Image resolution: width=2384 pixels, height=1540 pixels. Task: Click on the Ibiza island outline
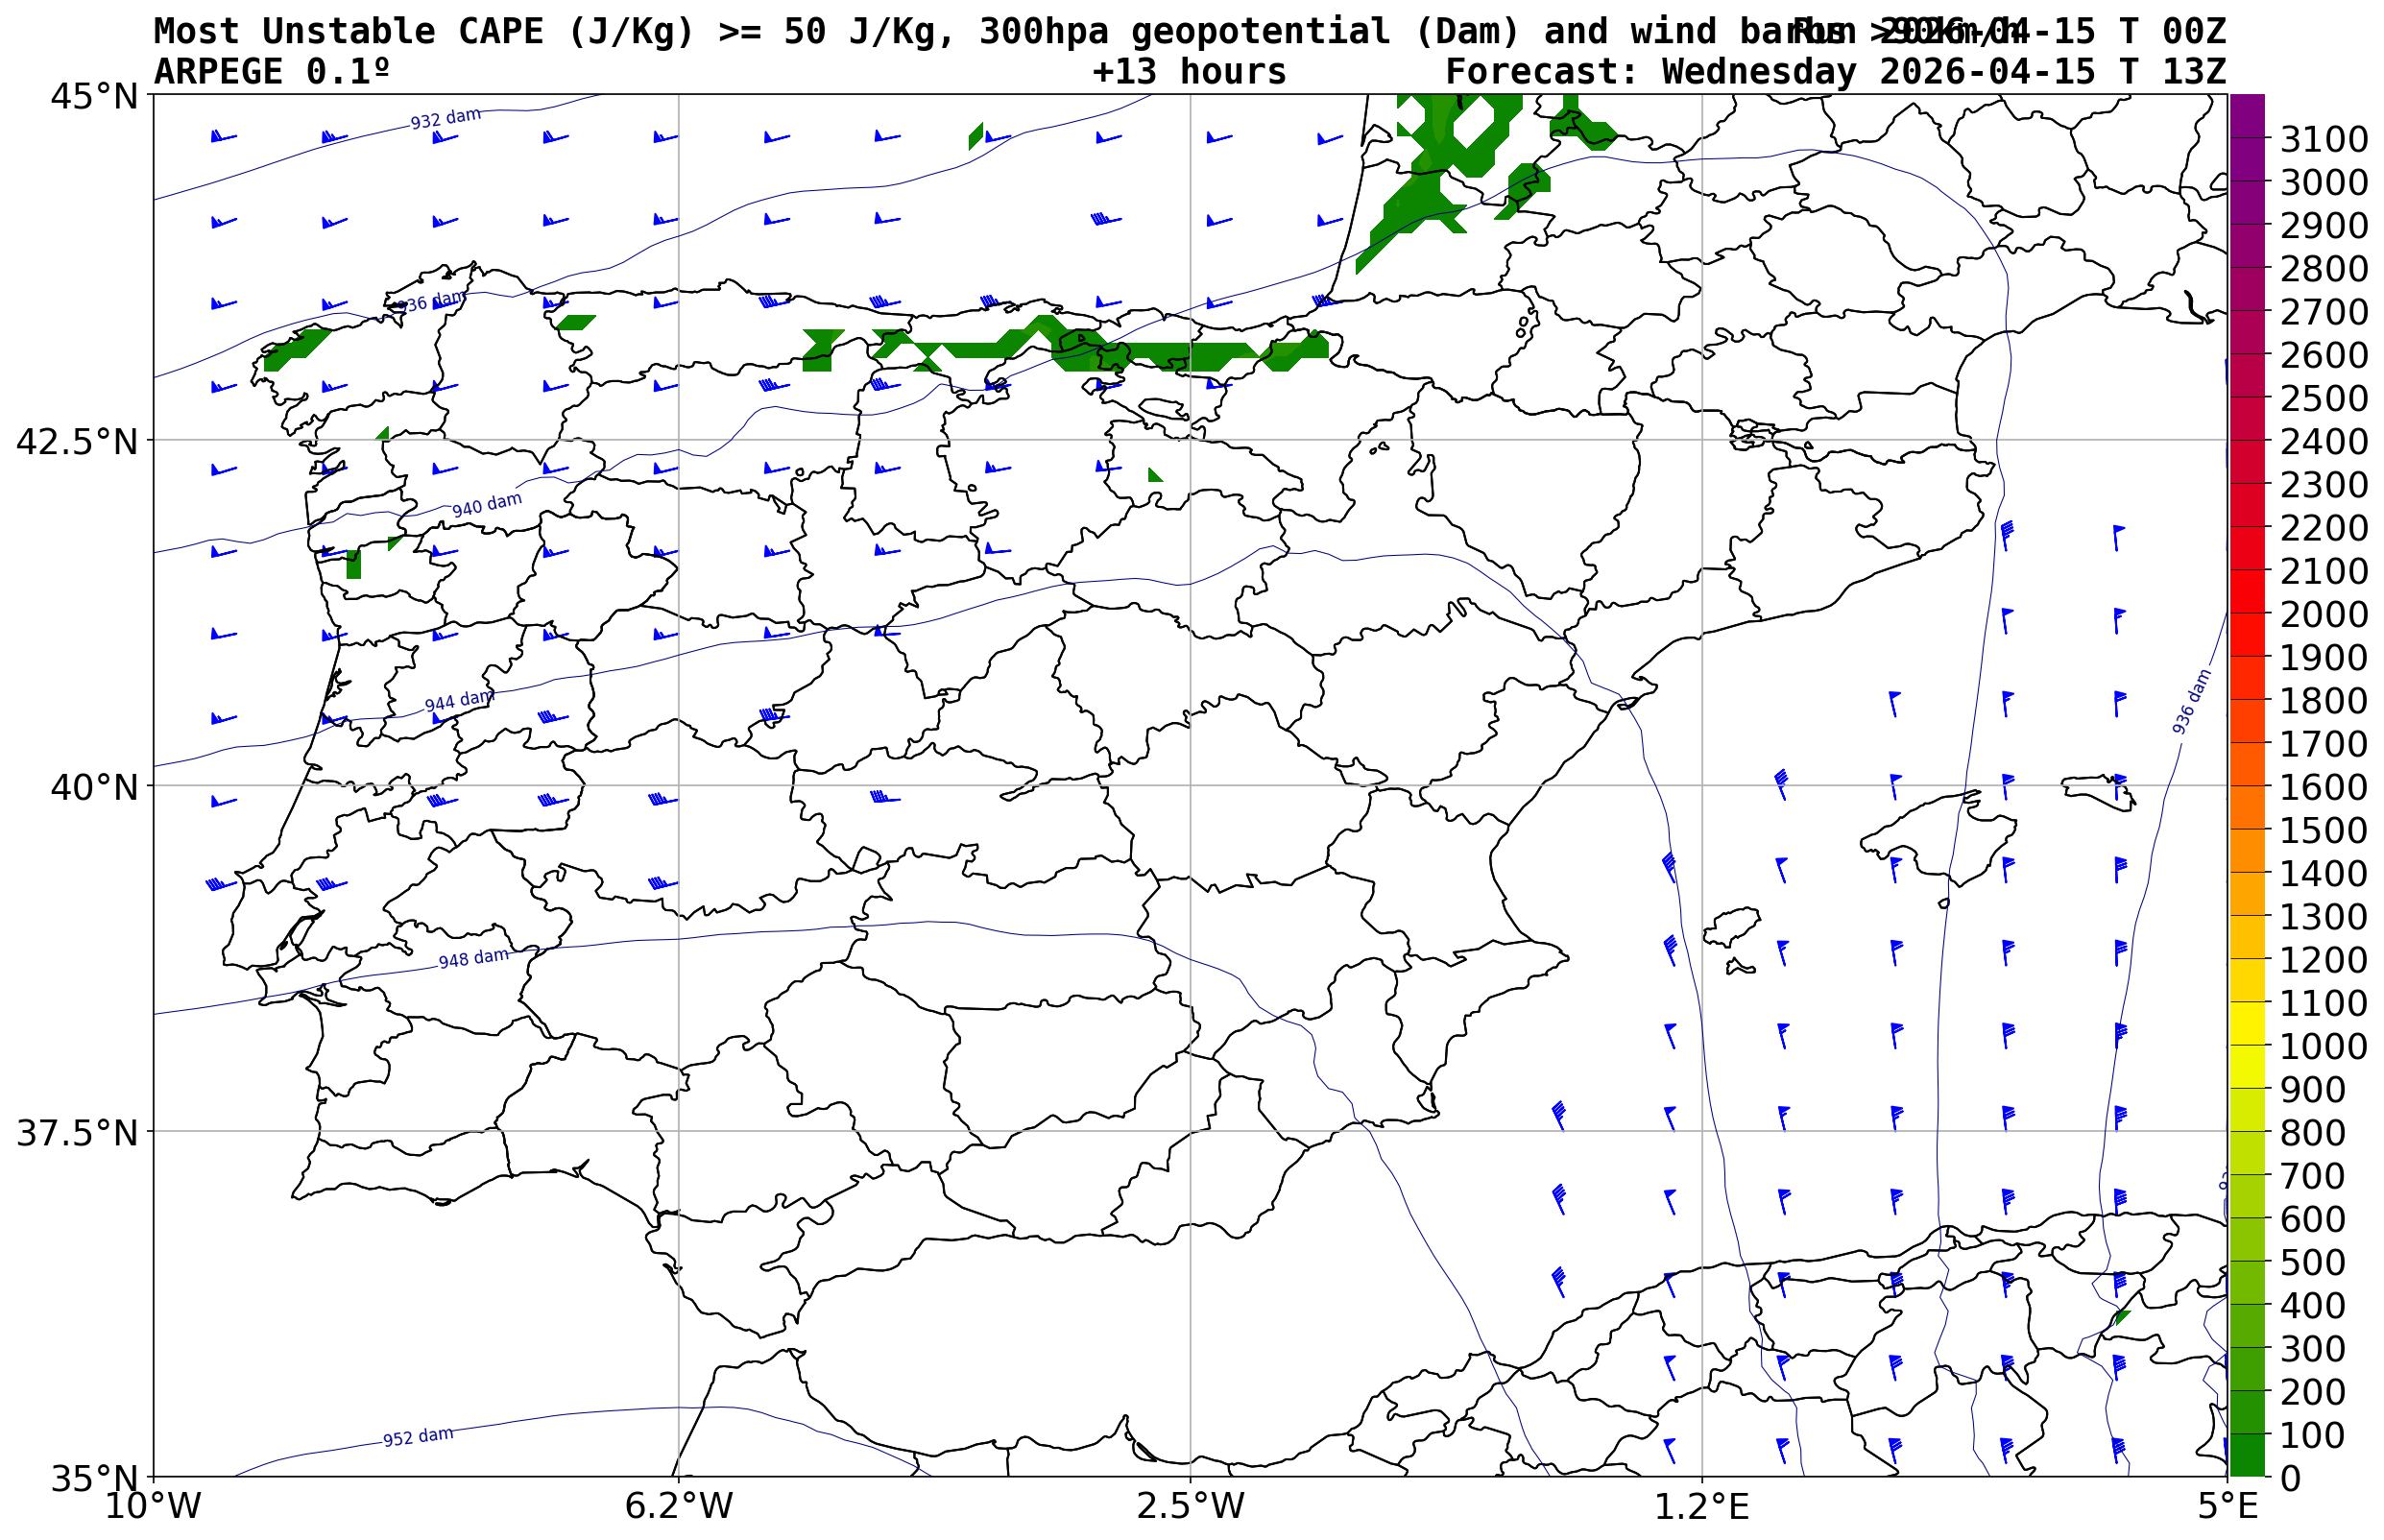(1732, 927)
